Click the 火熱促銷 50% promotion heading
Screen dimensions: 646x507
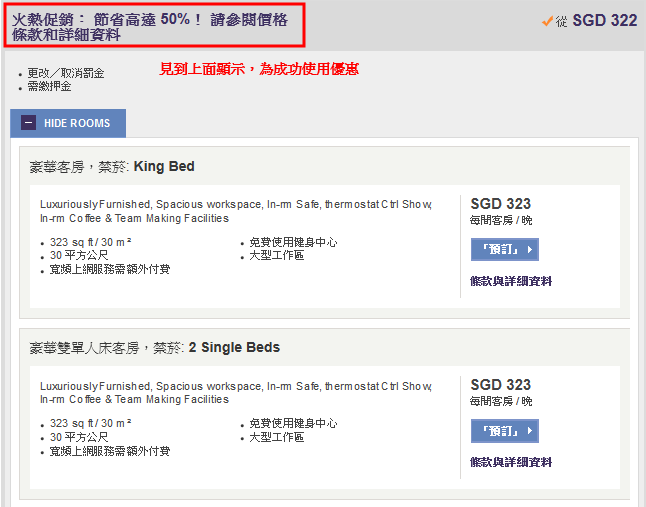(x=150, y=19)
